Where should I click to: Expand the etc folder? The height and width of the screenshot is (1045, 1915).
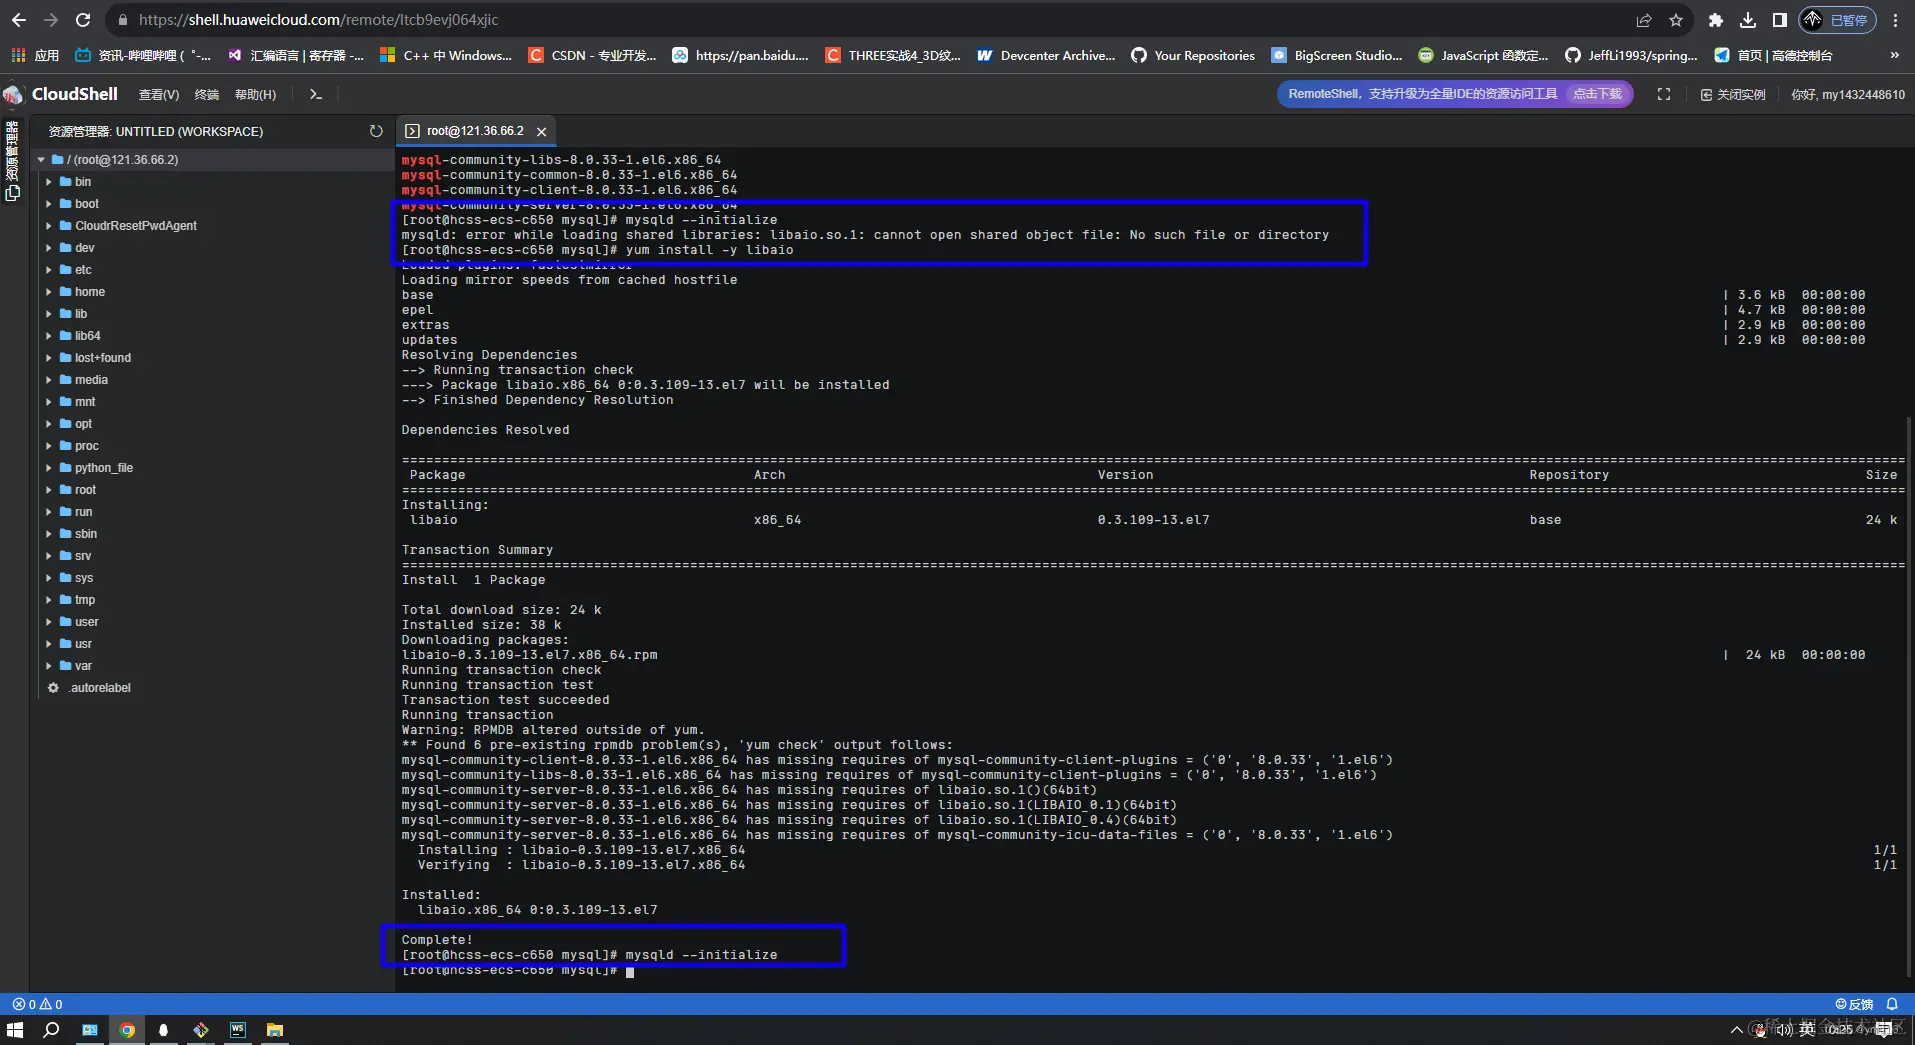[49, 270]
